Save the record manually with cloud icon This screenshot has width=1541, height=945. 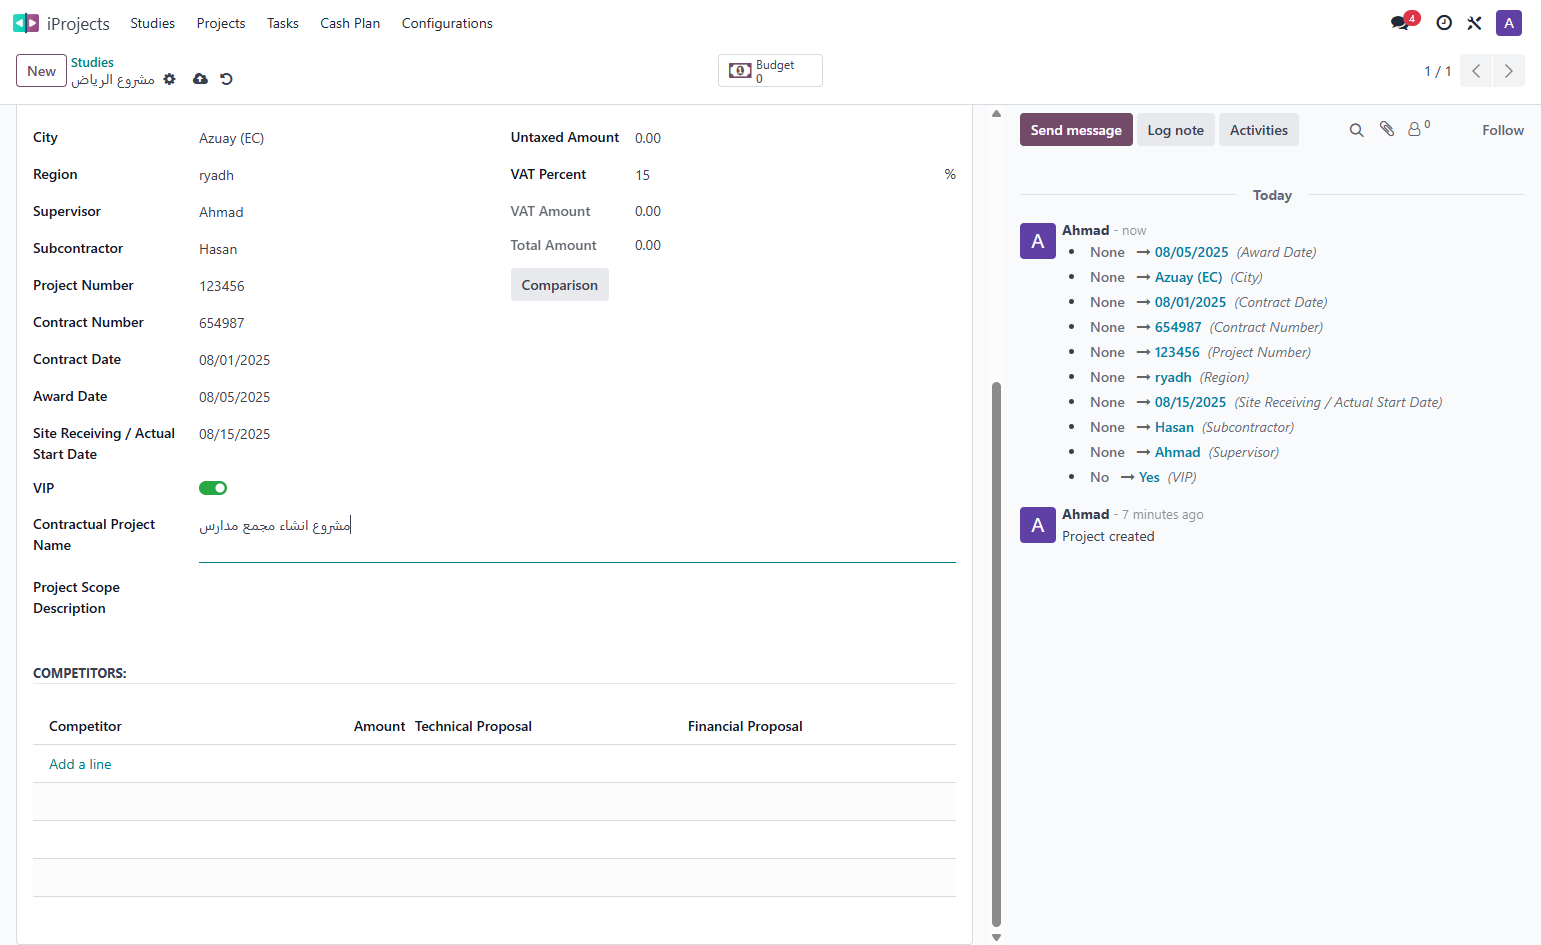point(200,79)
